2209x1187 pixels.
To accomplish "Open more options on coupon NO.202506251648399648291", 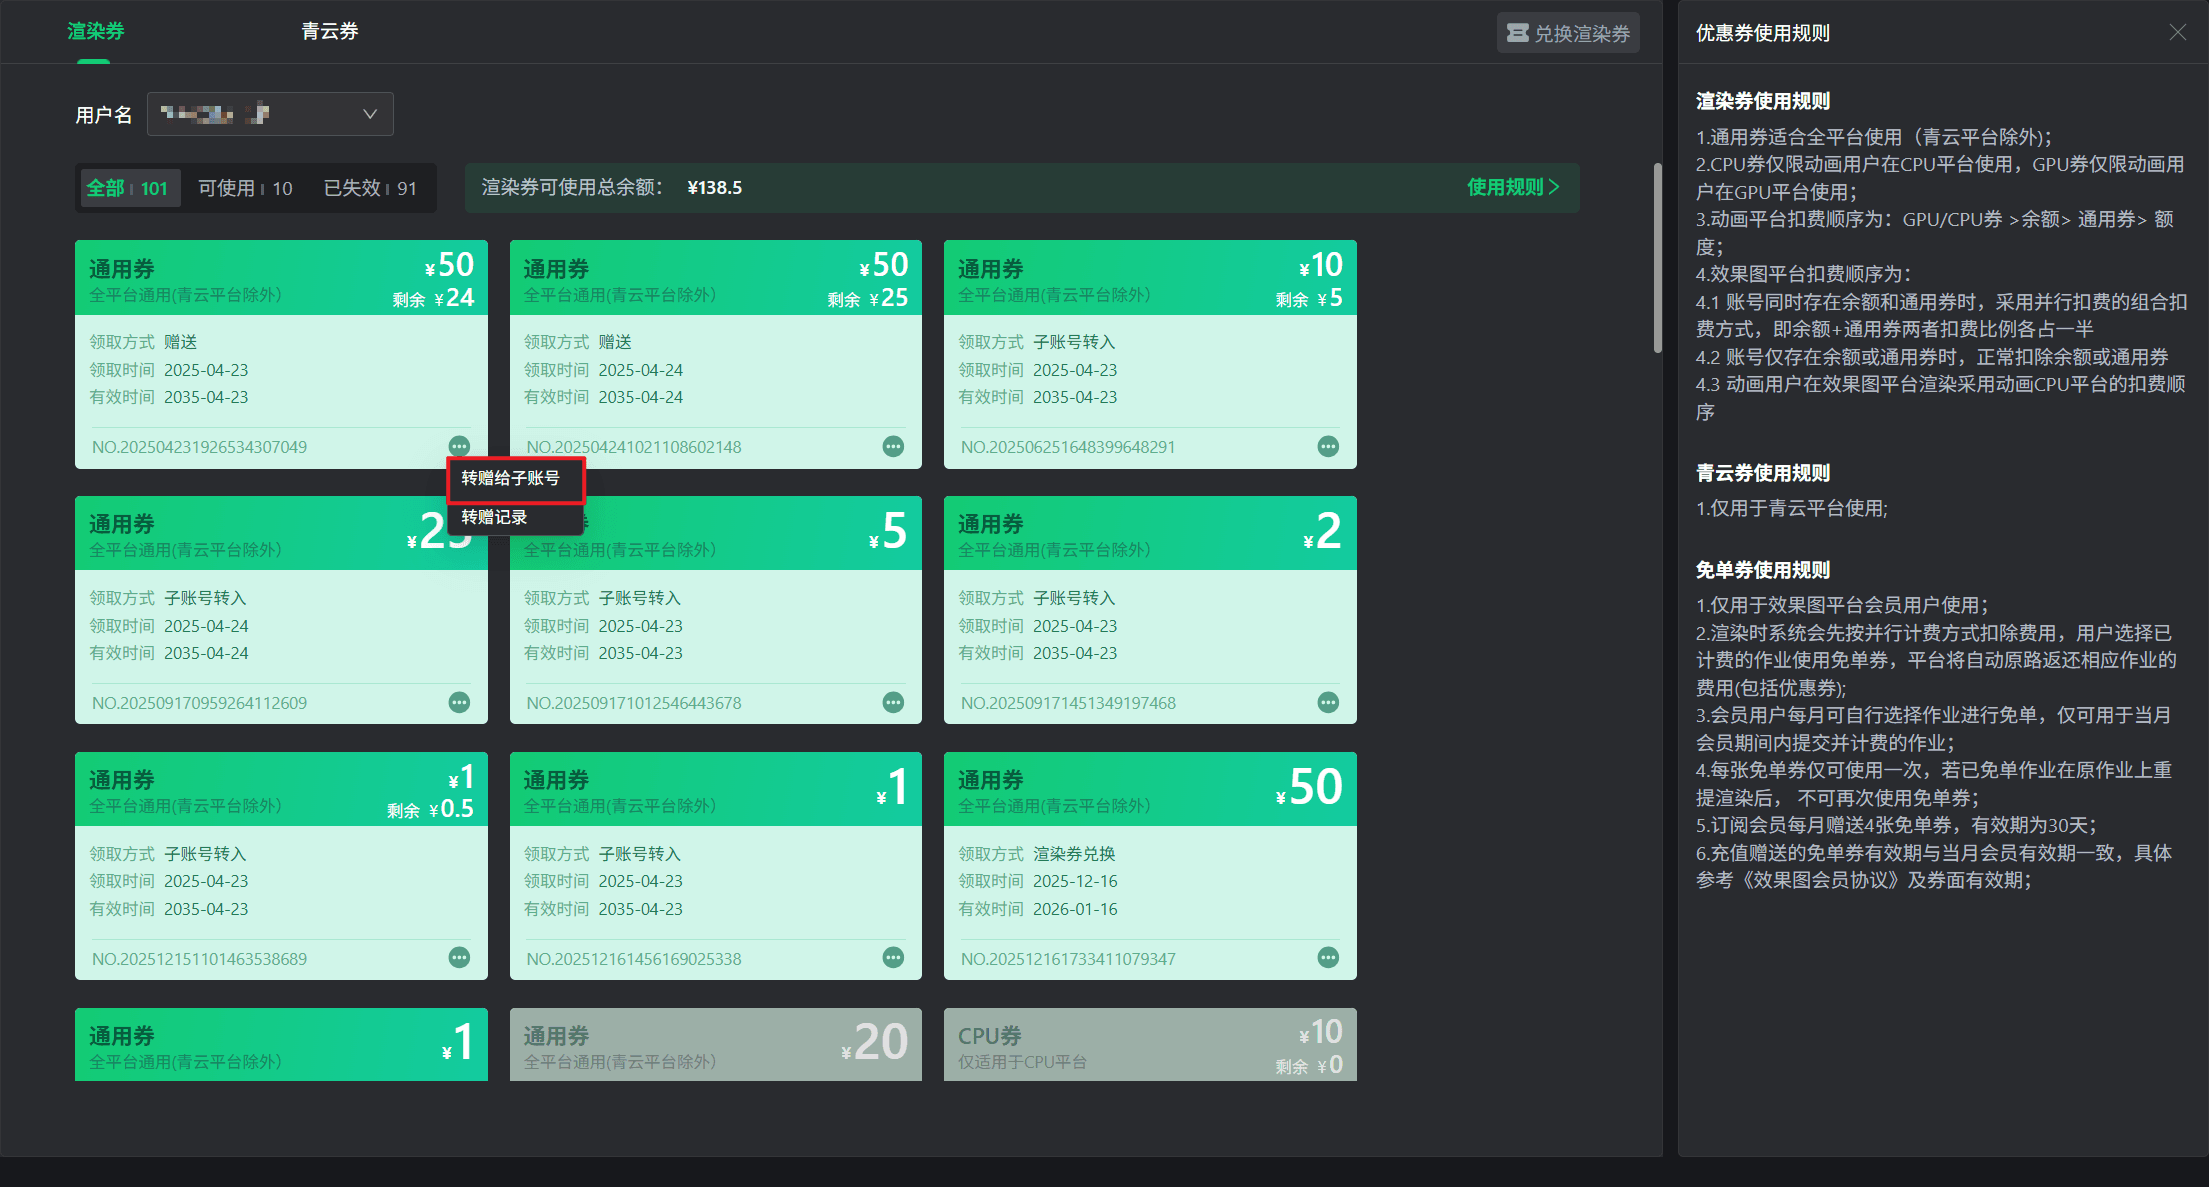I will 1327,447.
